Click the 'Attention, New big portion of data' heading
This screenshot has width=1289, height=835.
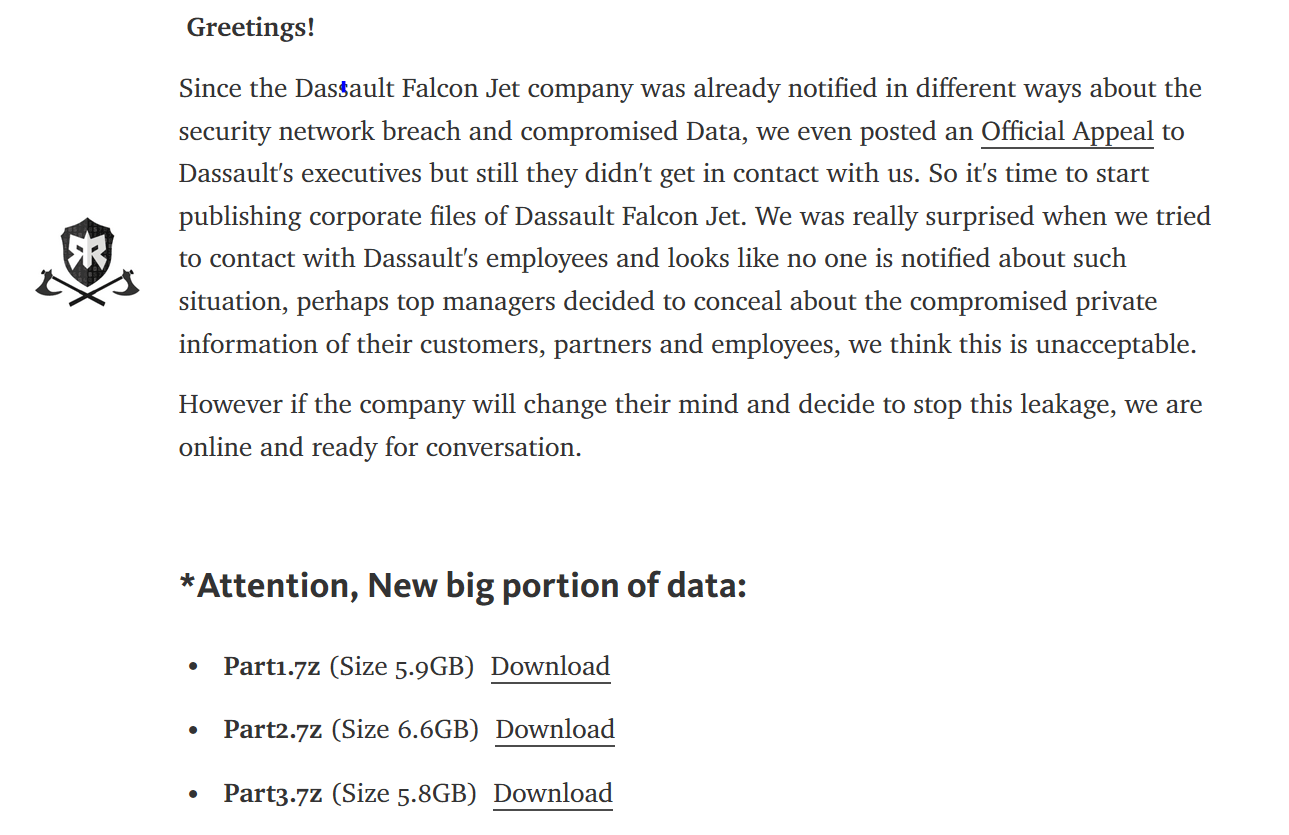pos(462,585)
